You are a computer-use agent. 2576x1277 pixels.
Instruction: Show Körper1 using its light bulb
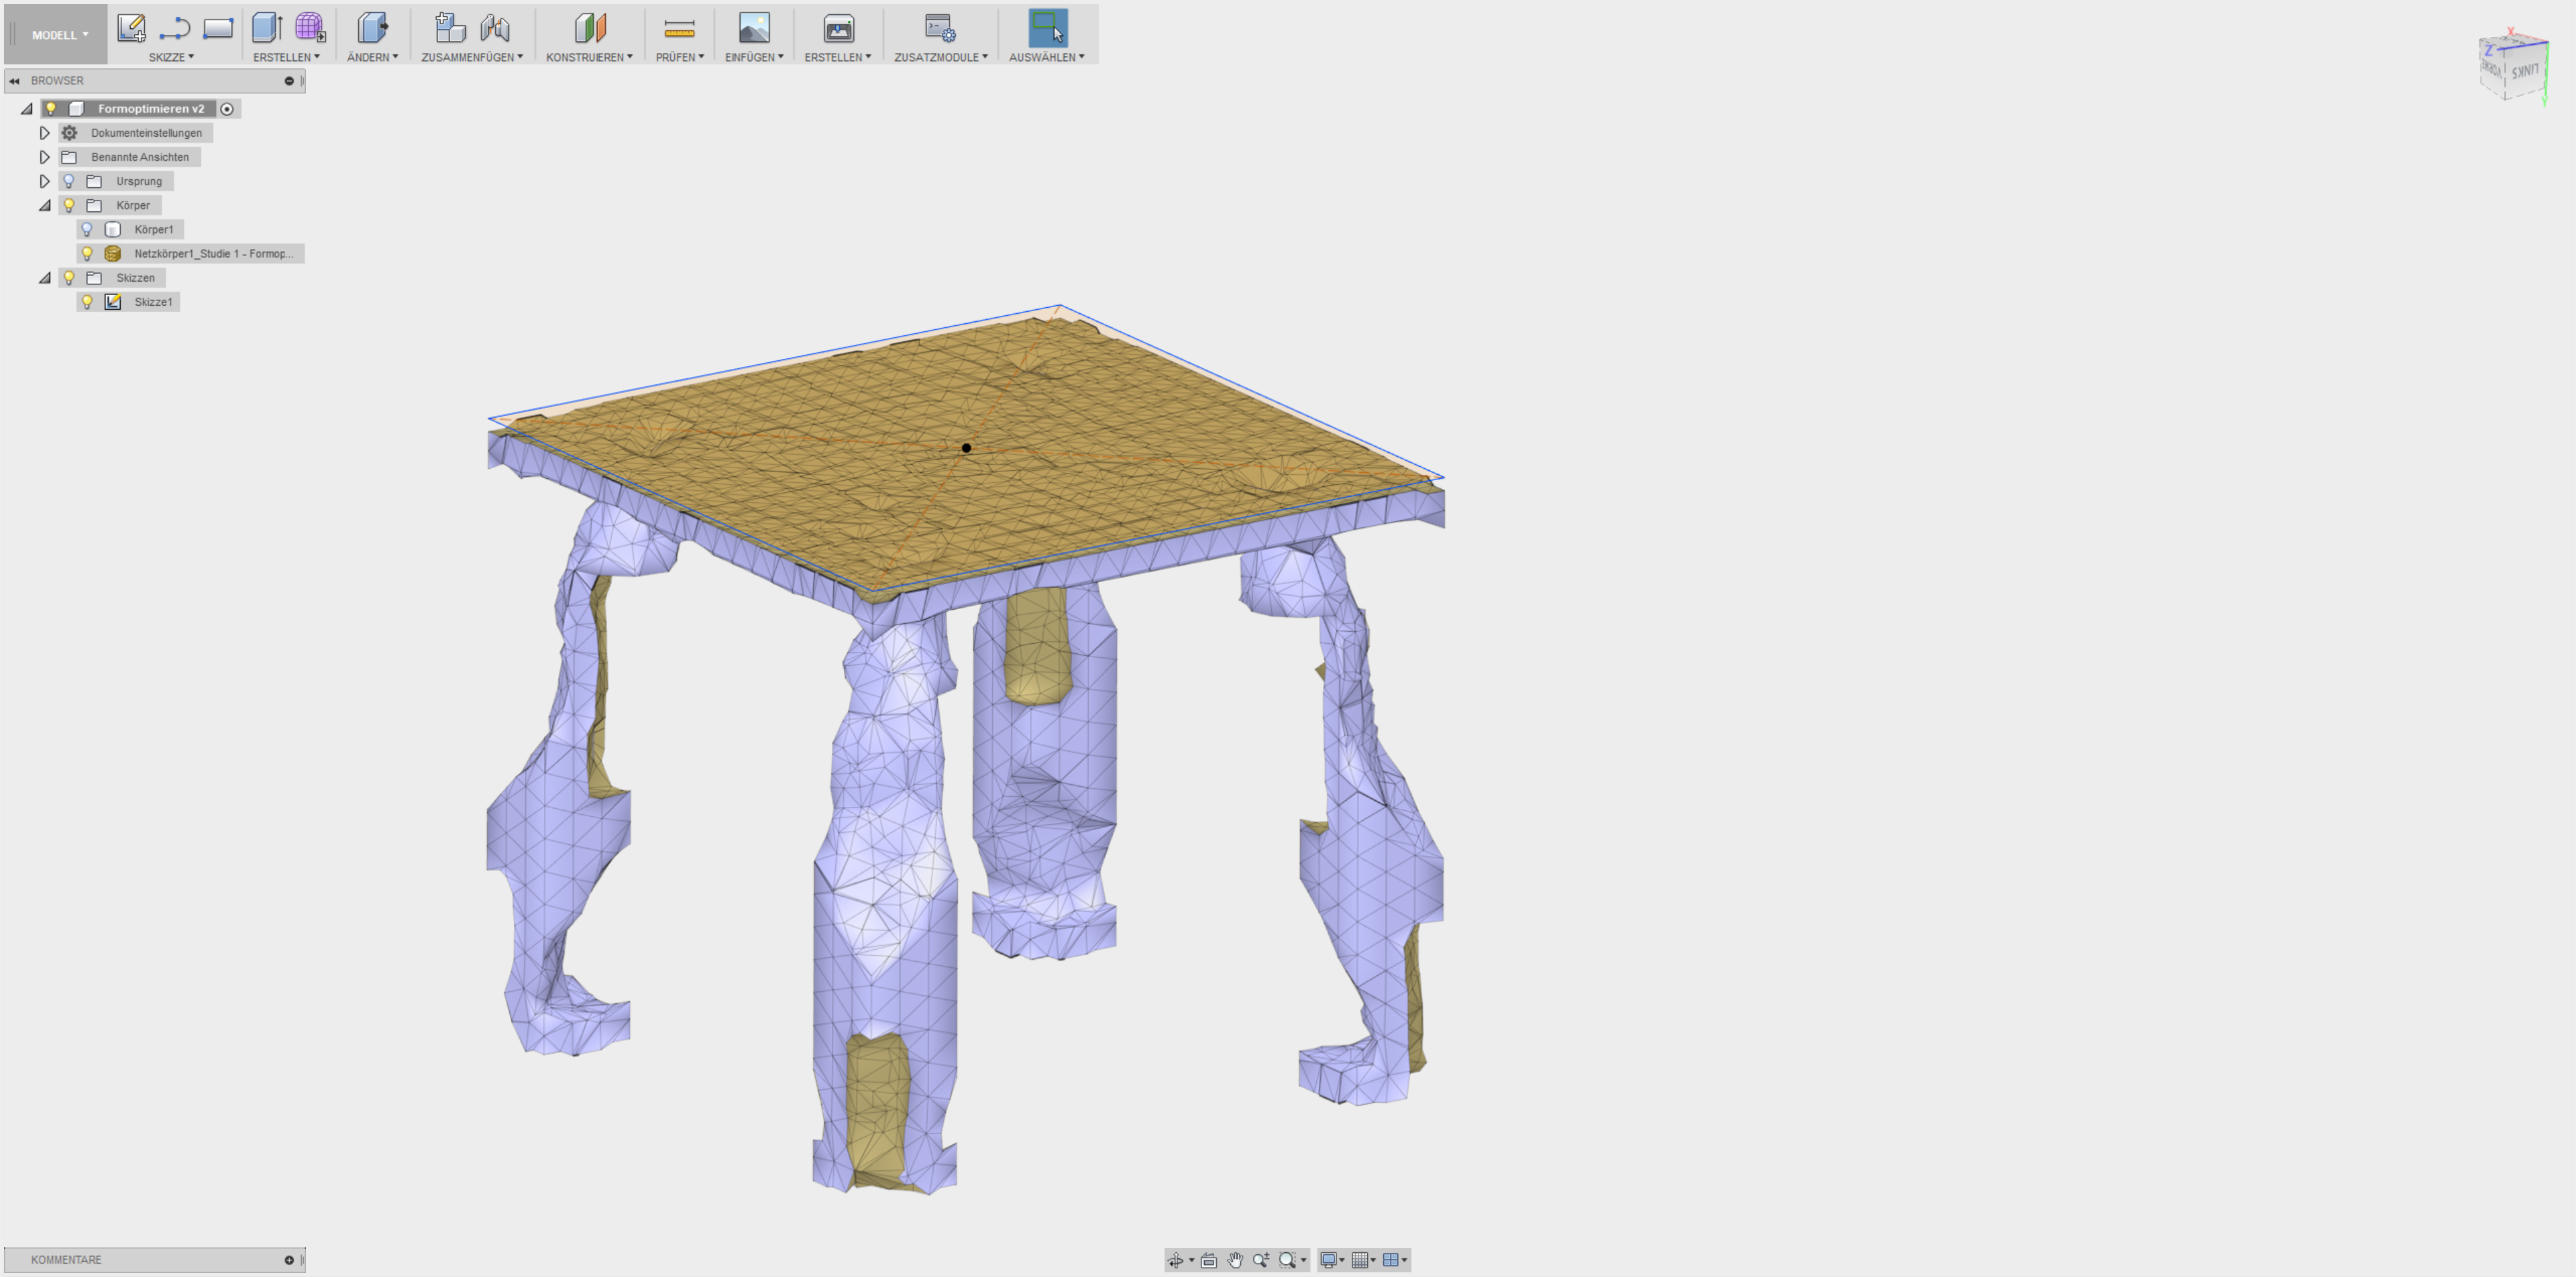87,229
